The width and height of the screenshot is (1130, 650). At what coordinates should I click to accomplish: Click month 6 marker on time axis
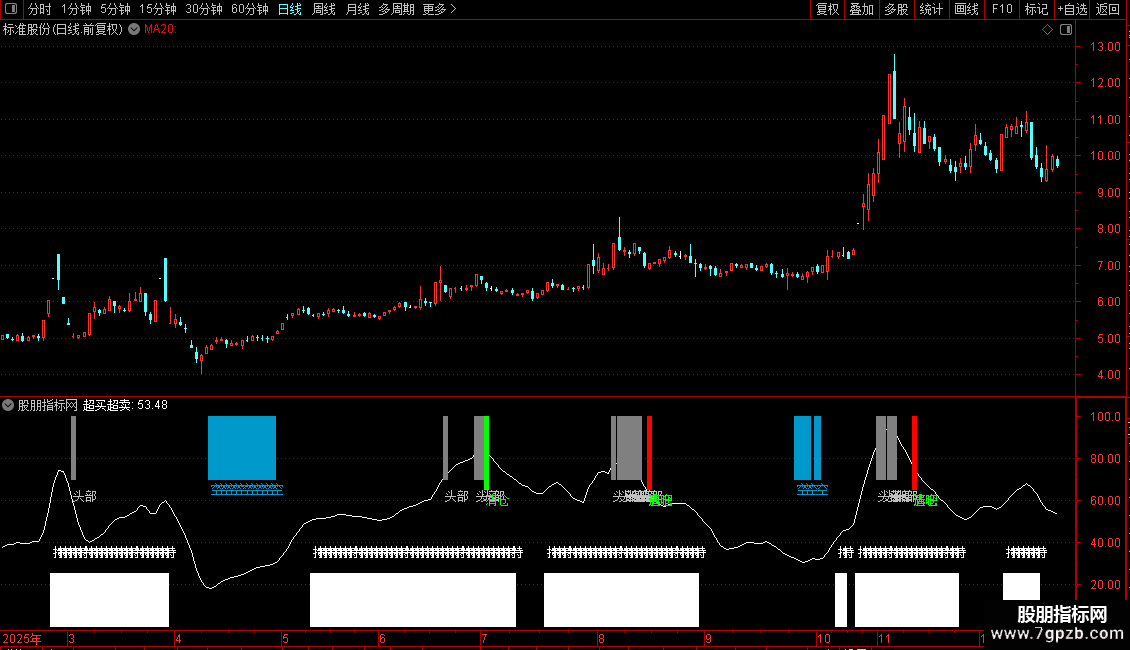tap(382, 638)
